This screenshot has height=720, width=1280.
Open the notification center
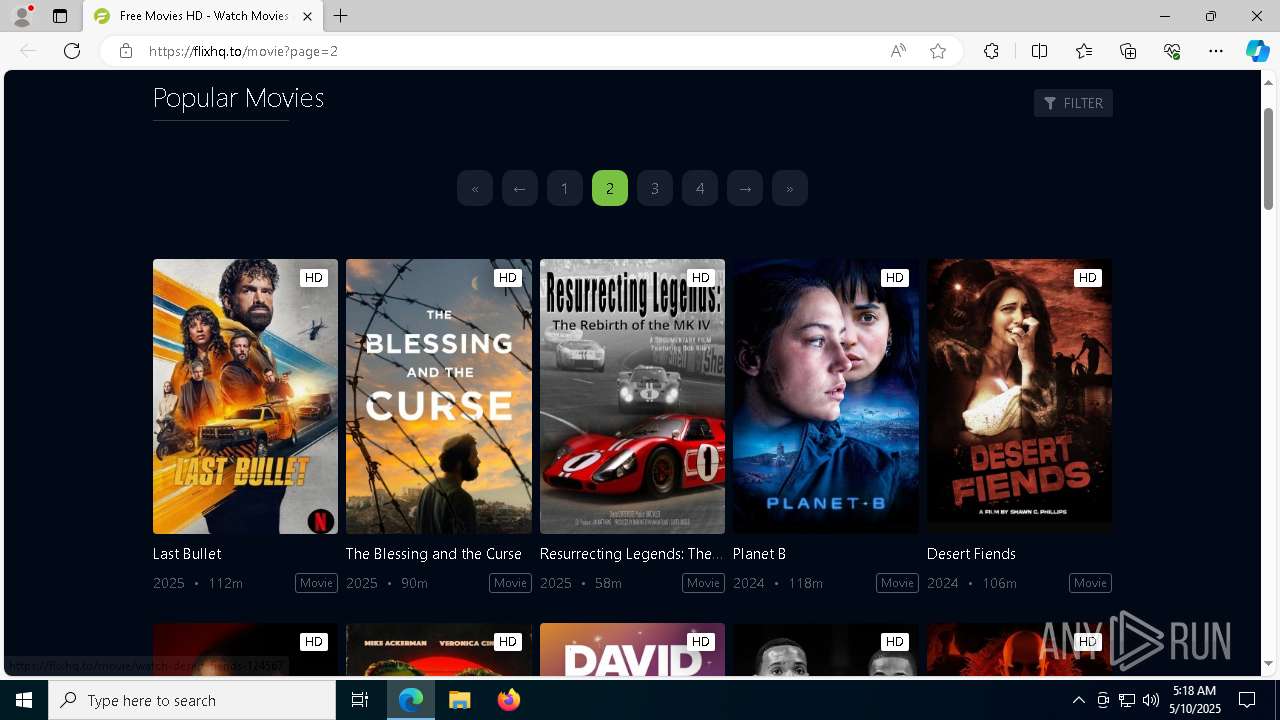coord(1247,700)
